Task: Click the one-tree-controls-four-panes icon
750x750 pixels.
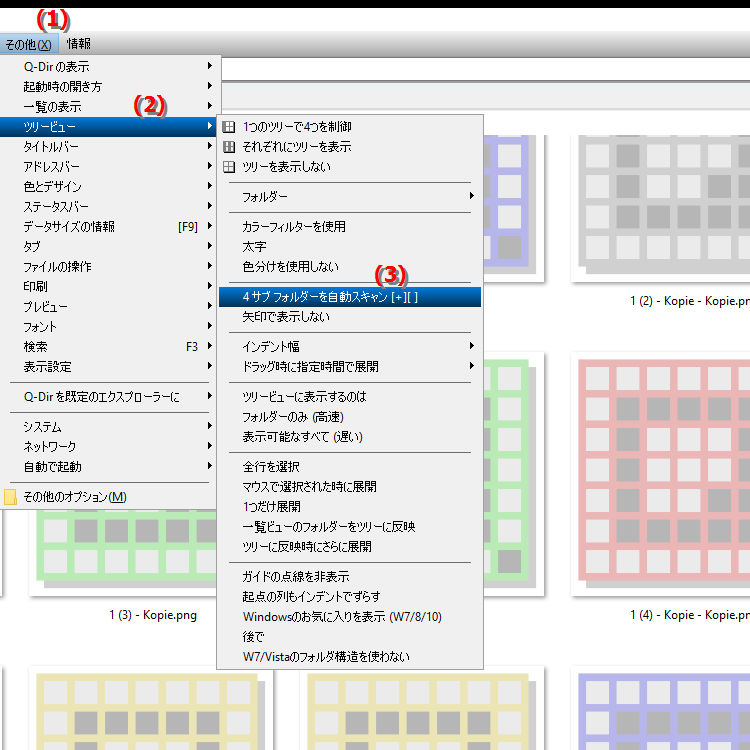Action: [229, 127]
